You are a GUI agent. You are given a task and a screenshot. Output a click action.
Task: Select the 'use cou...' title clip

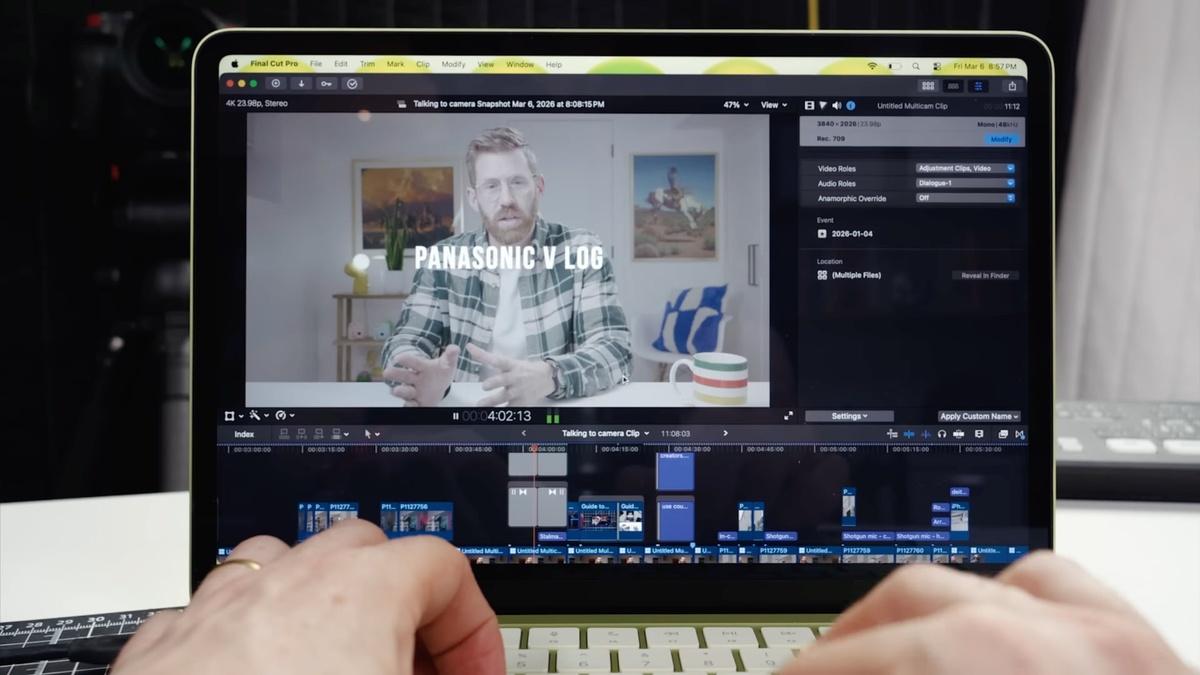[x=675, y=520]
